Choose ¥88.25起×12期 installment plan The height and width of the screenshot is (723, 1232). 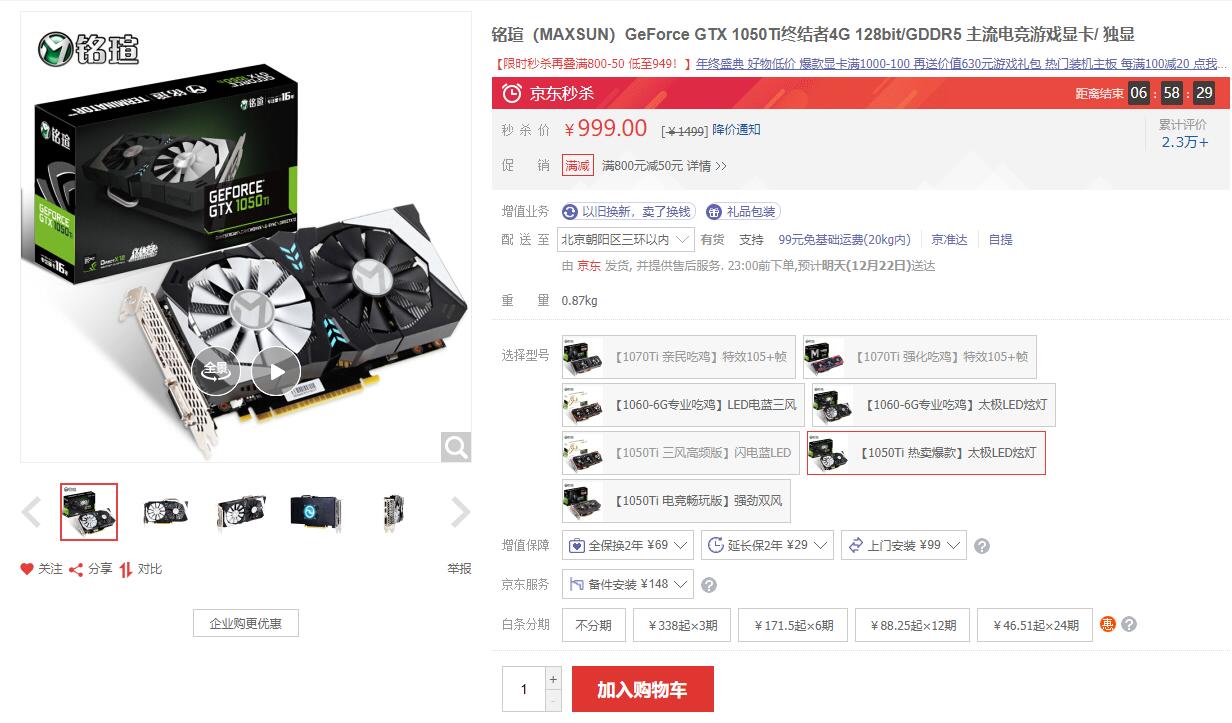pyautogui.click(x=913, y=625)
